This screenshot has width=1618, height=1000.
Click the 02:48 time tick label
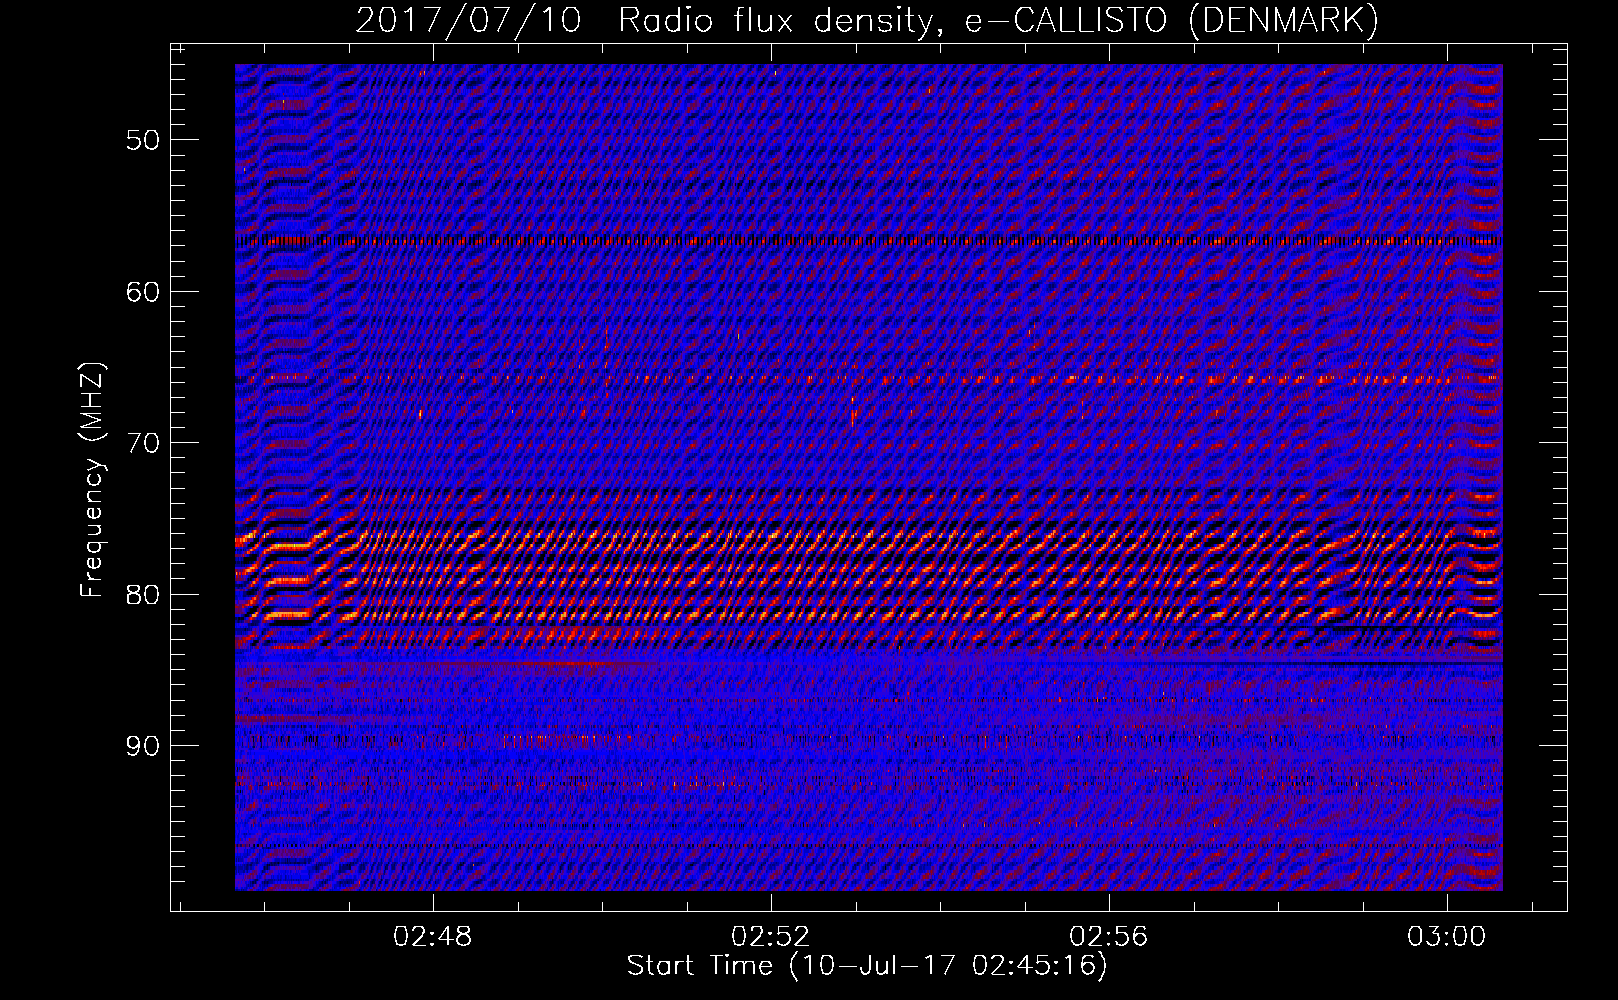[433, 937]
